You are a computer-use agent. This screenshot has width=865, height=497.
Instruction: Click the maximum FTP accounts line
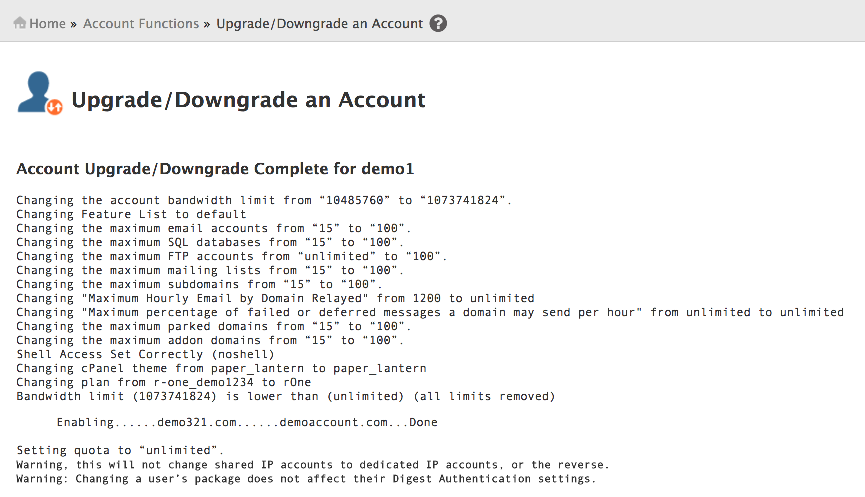coord(232,256)
